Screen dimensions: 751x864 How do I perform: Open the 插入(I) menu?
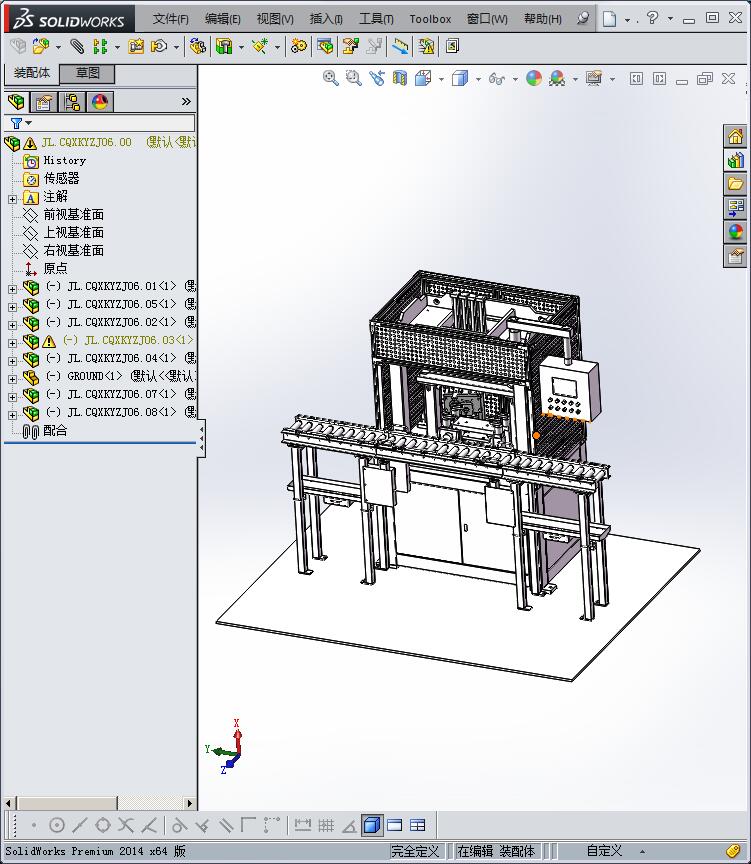pos(326,19)
